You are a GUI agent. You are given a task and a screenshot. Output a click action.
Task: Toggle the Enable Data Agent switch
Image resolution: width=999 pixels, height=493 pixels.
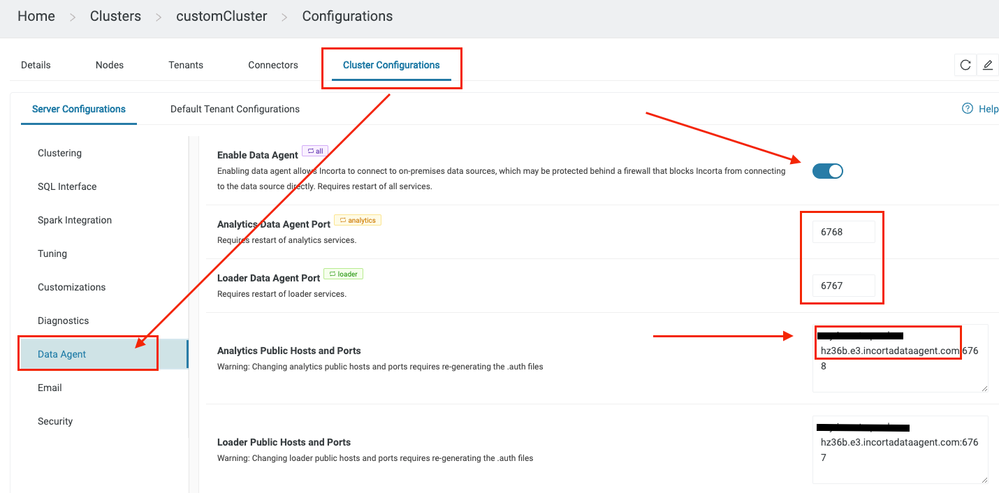[x=827, y=171]
